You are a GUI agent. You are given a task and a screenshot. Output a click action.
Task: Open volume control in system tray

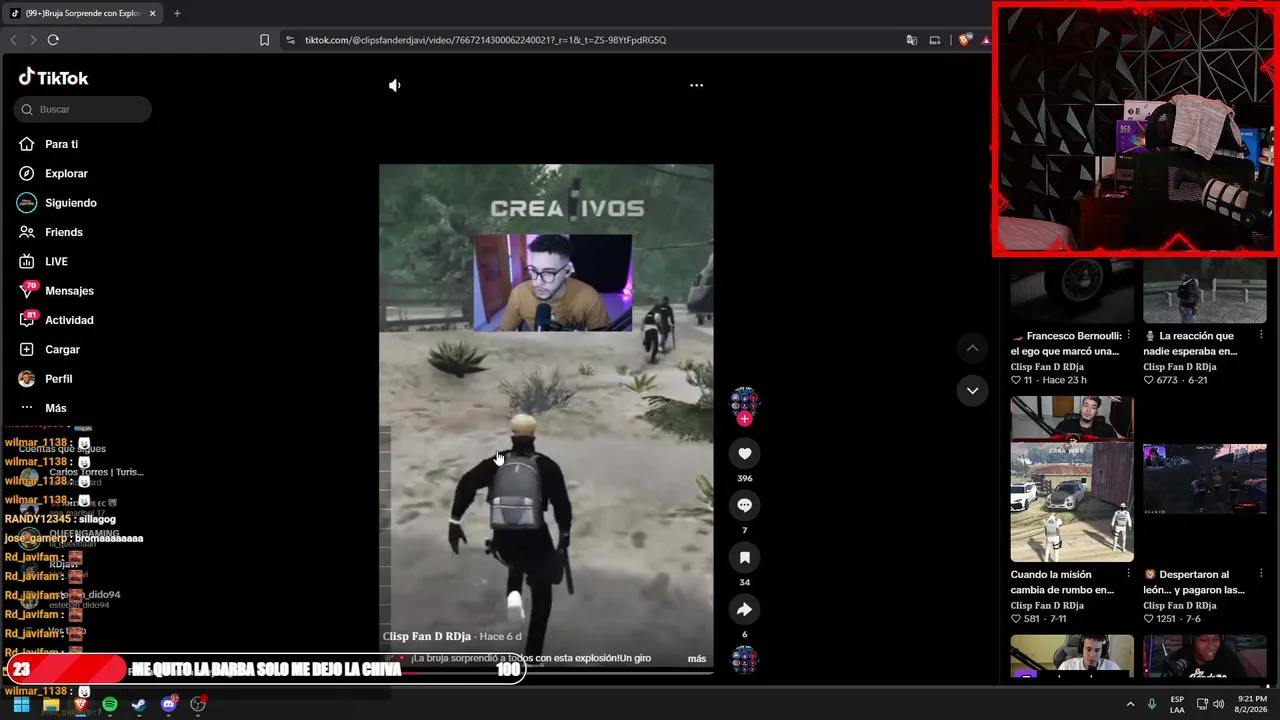tap(1218, 705)
